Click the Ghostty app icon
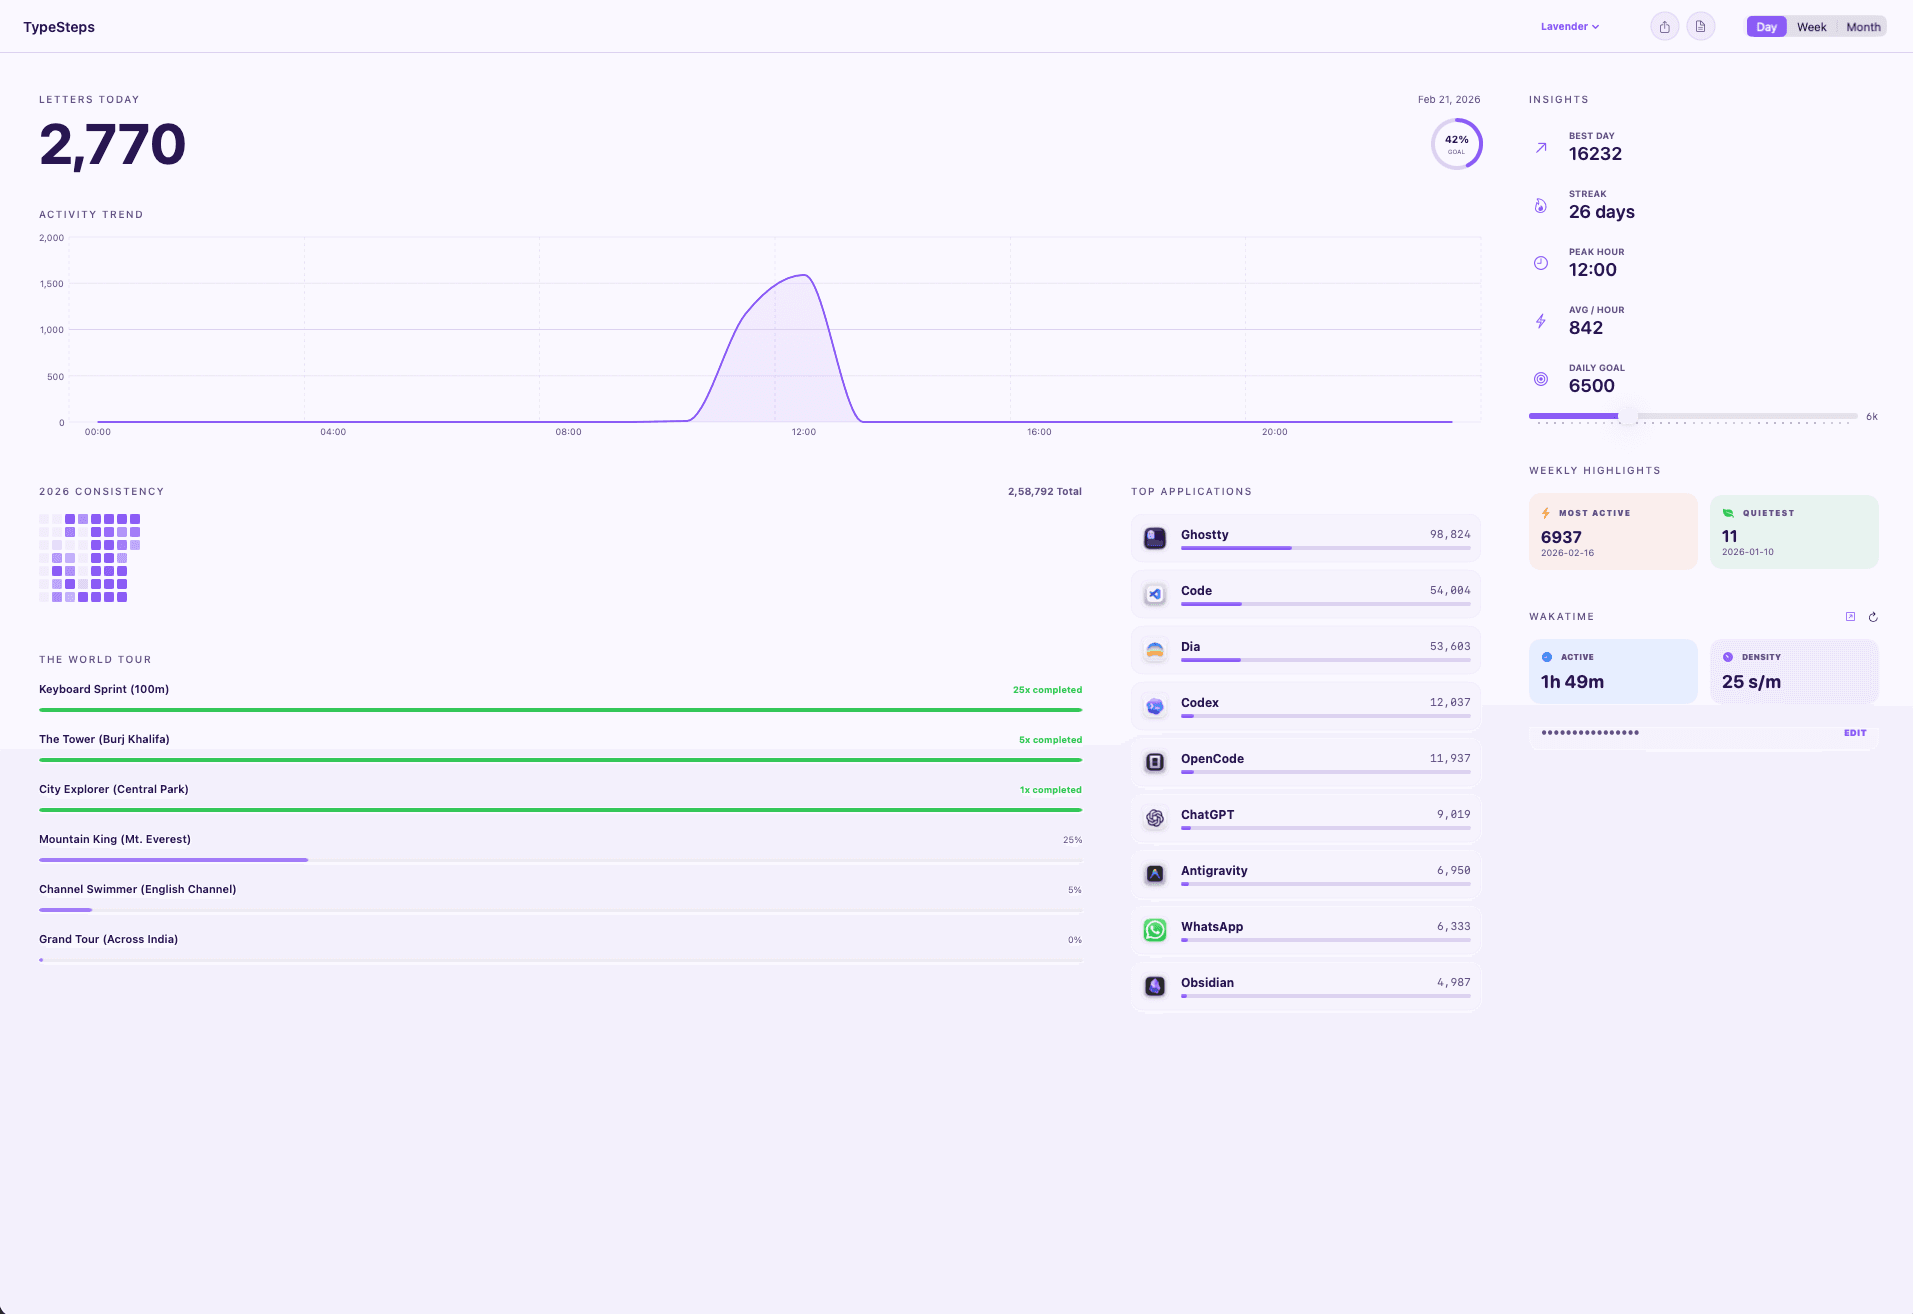The height and width of the screenshot is (1314, 1913). (x=1155, y=538)
